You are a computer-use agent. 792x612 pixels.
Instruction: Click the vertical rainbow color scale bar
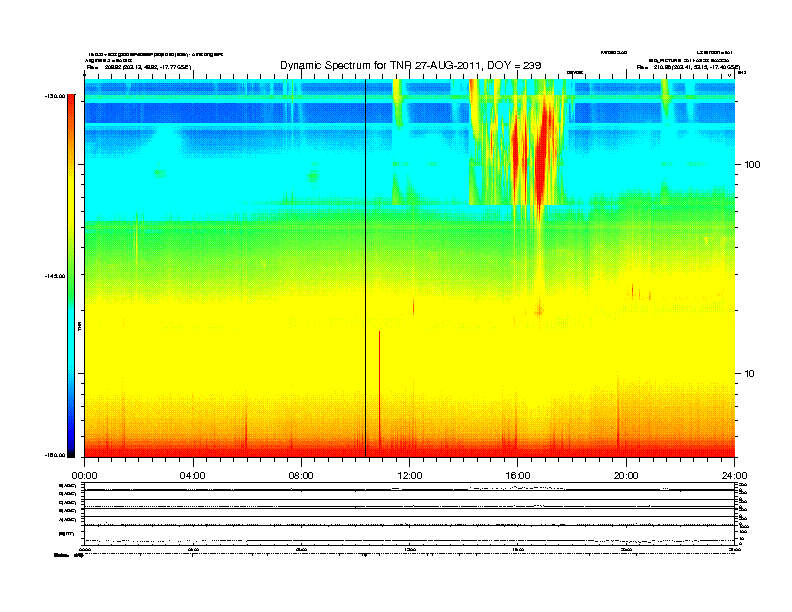(x=71, y=275)
